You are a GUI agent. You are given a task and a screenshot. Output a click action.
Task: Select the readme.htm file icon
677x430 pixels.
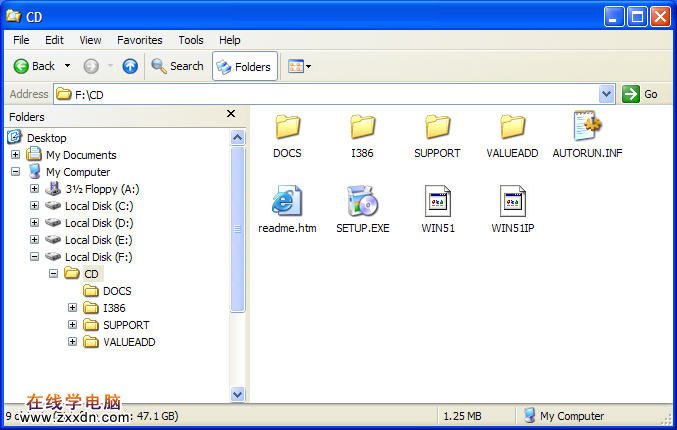click(287, 202)
